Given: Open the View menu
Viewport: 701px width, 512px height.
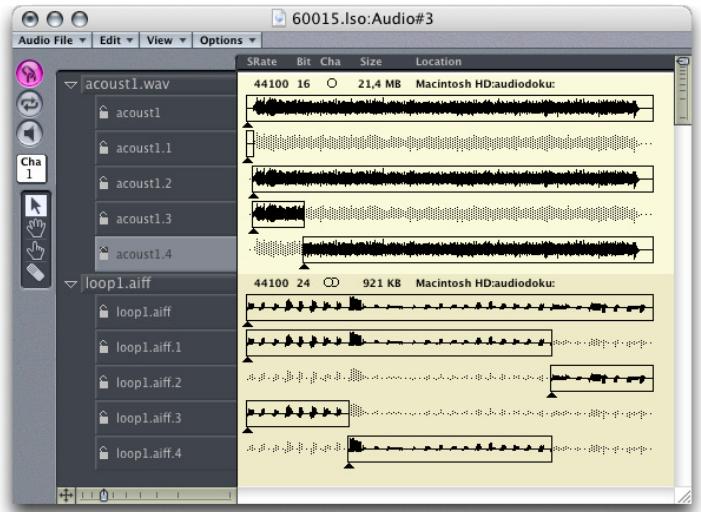Looking at the screenshot, I should coord(165,40).
